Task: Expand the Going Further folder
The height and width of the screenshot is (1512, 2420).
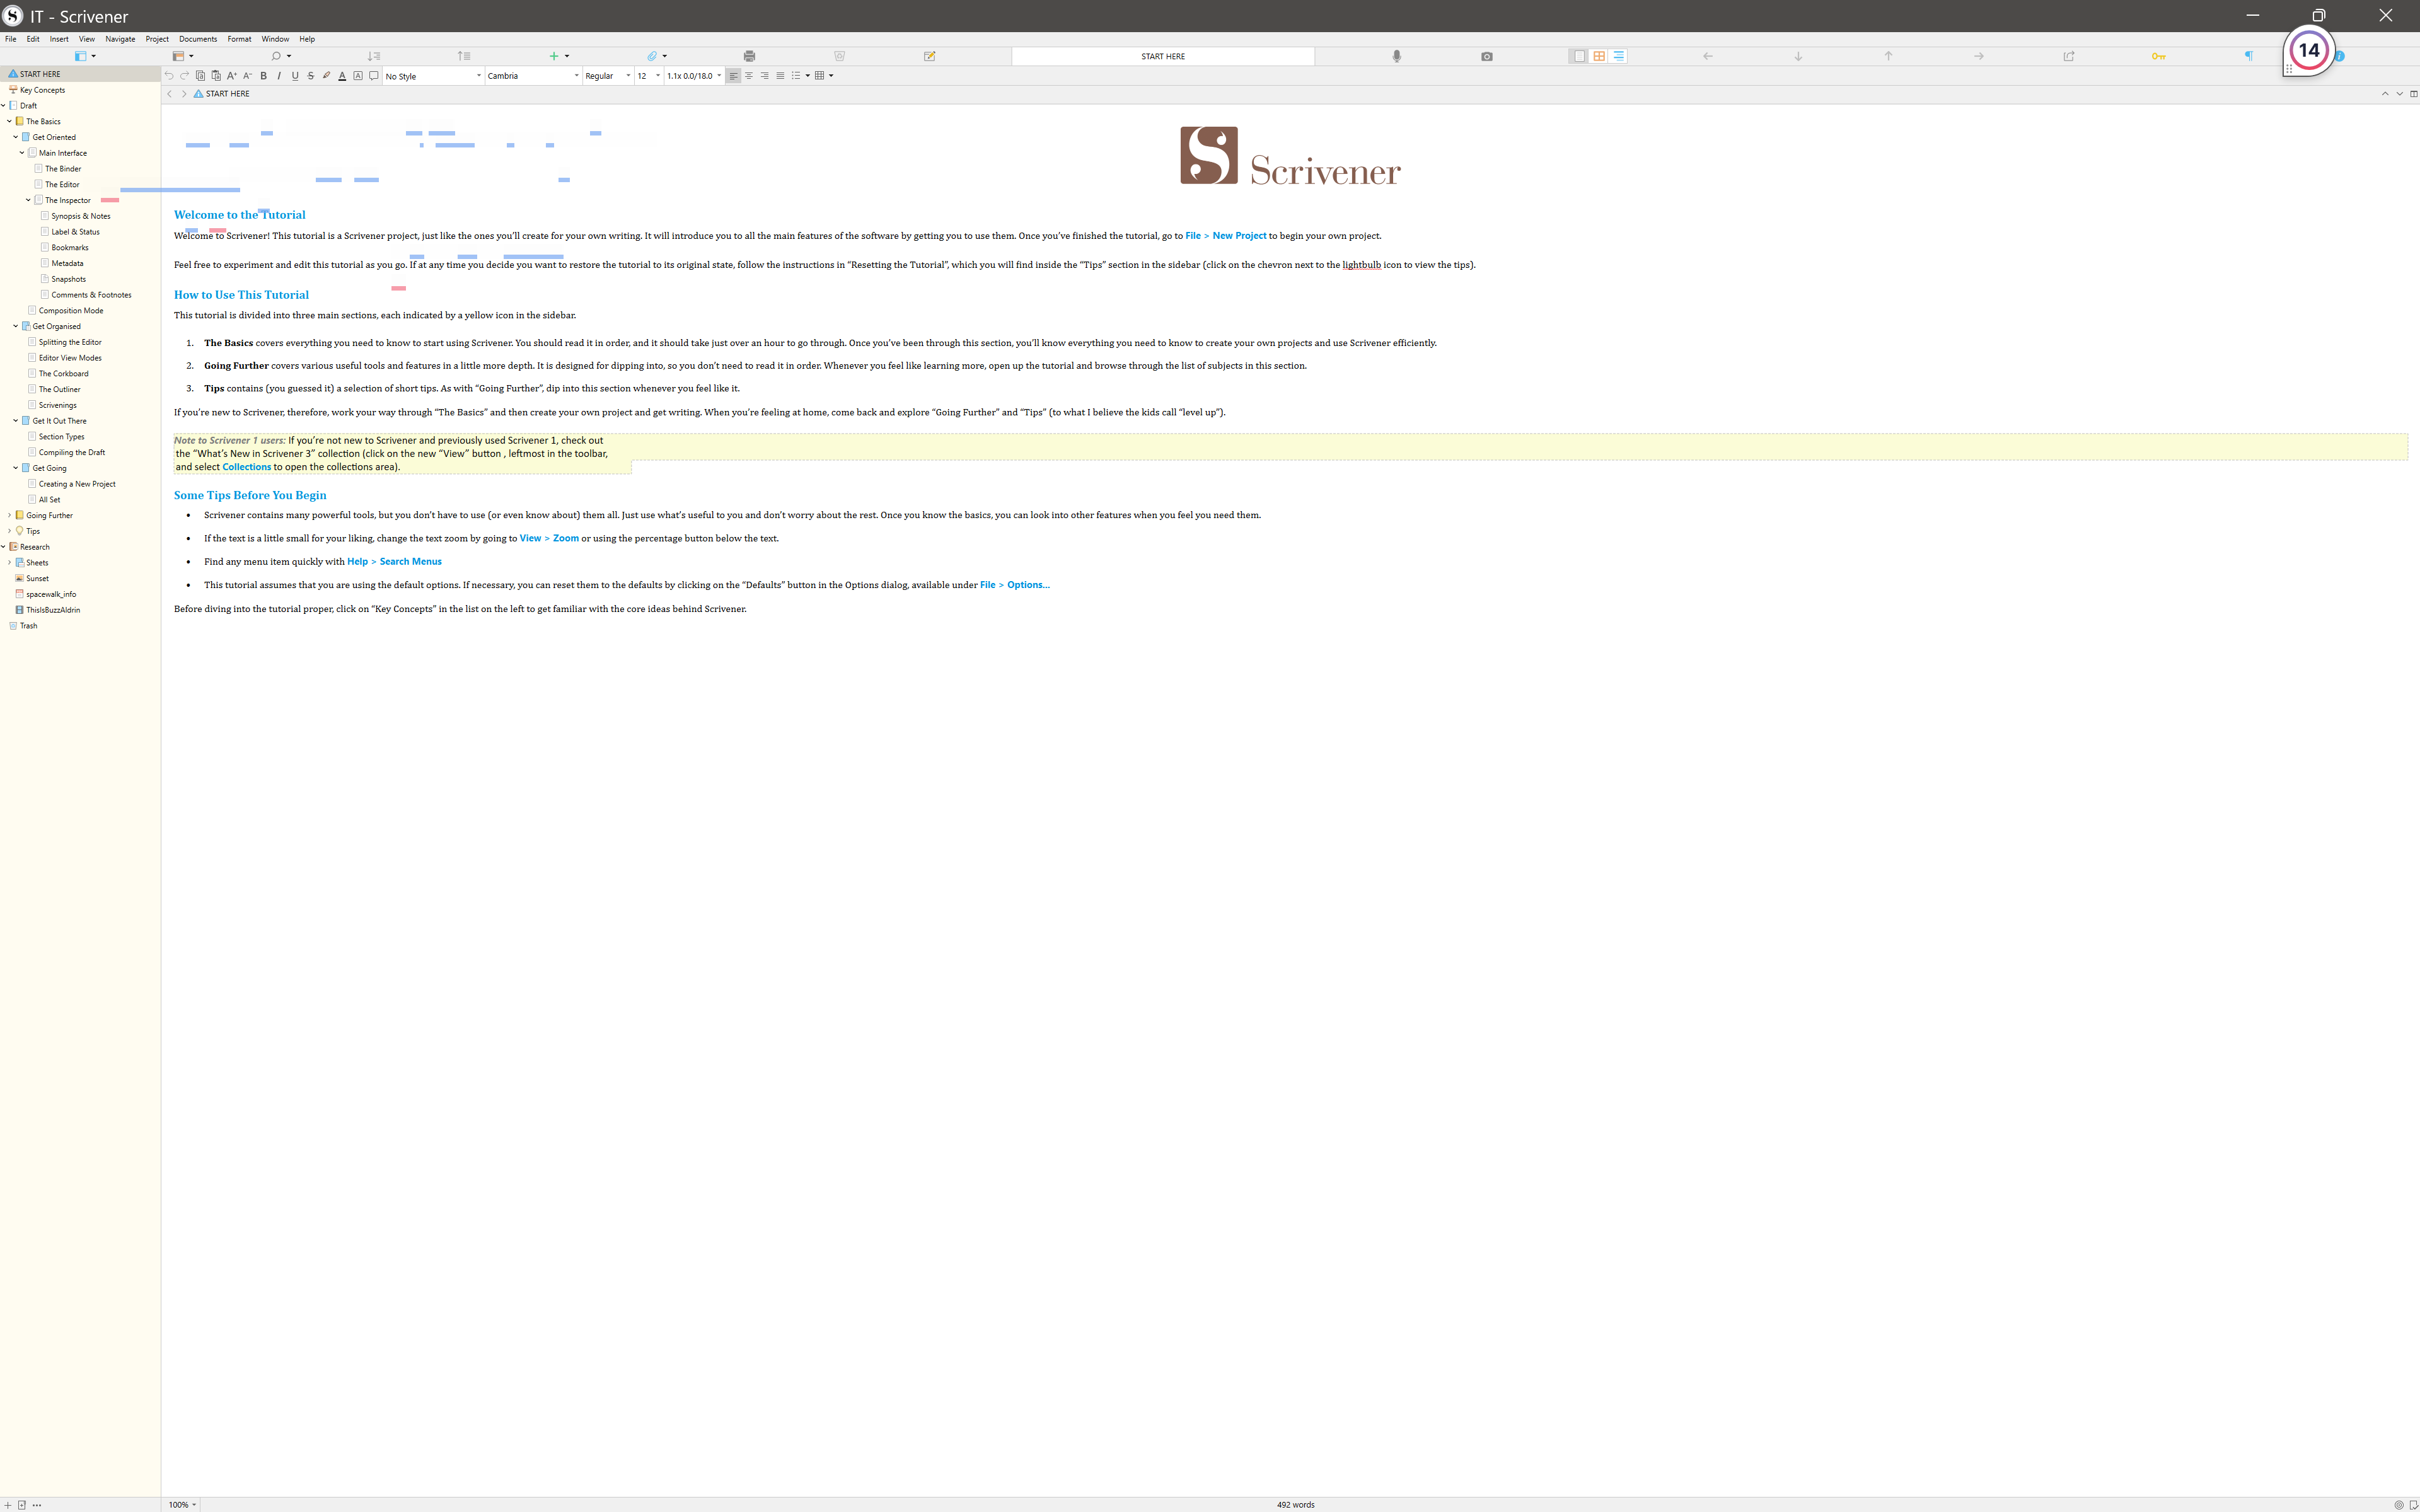Action: click(9, 515)
